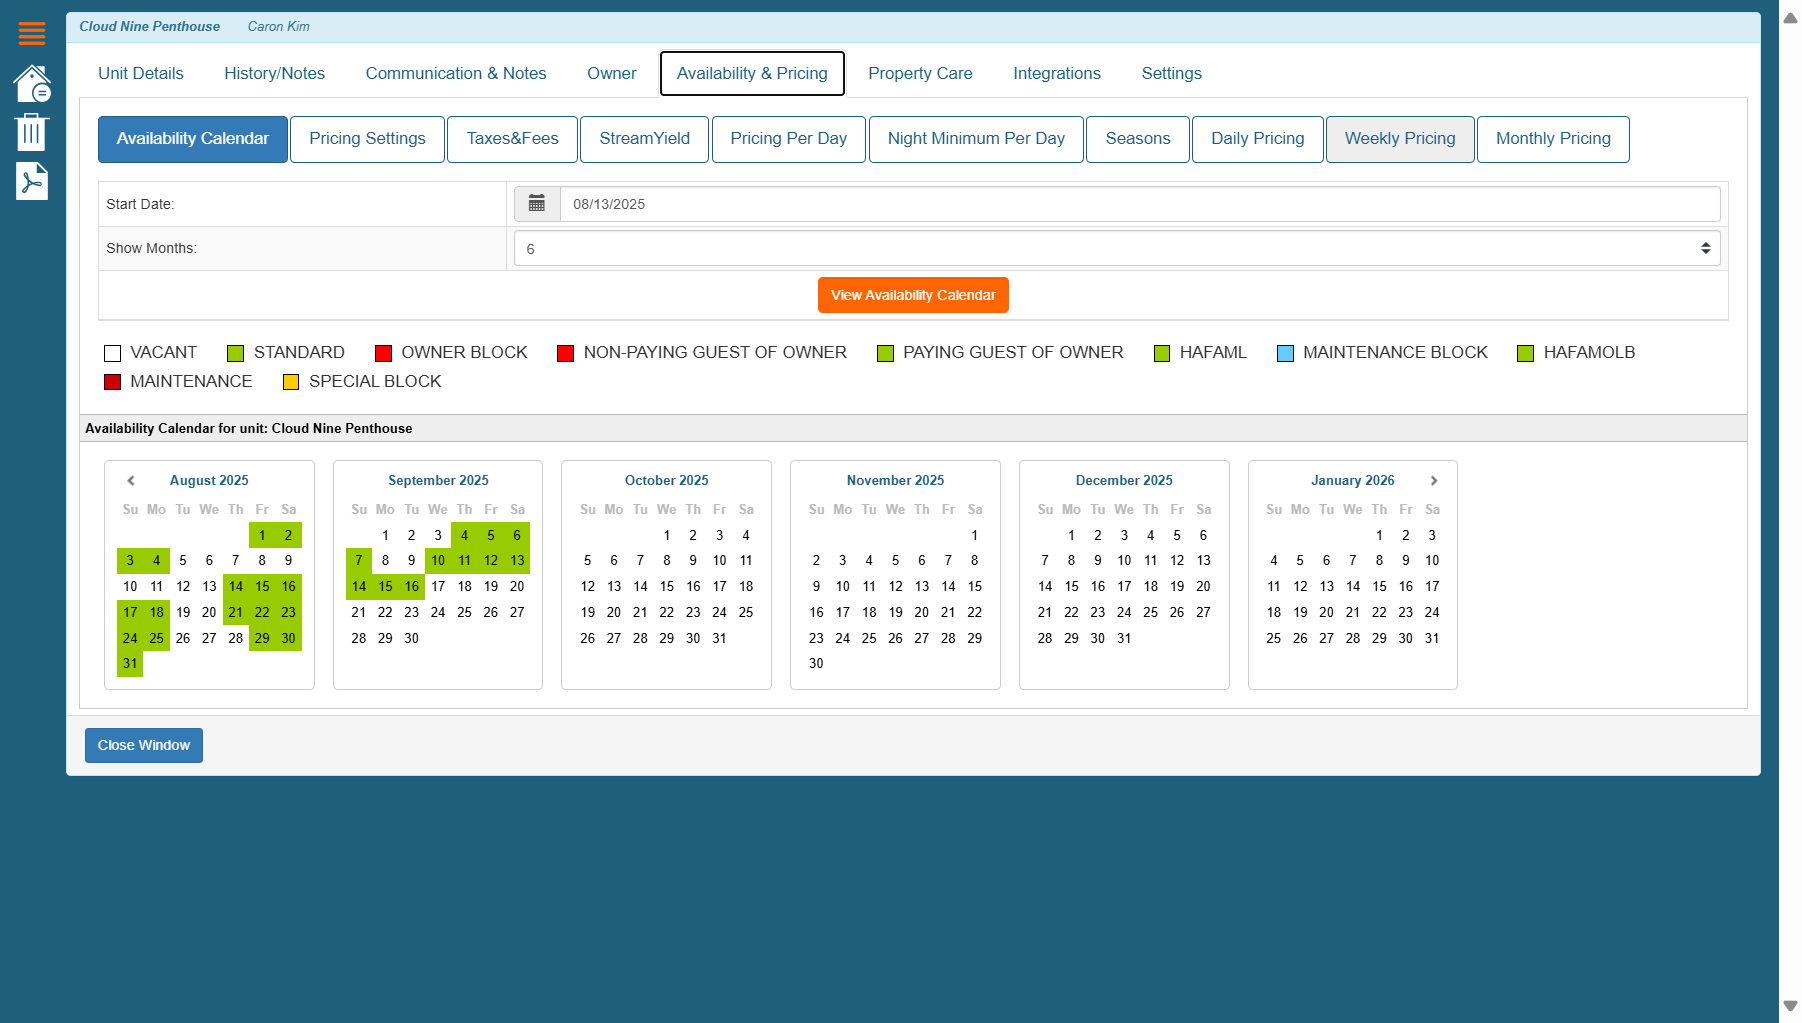
Task: Open the PDF export icon in sidebar
Action: pos(32,181)
